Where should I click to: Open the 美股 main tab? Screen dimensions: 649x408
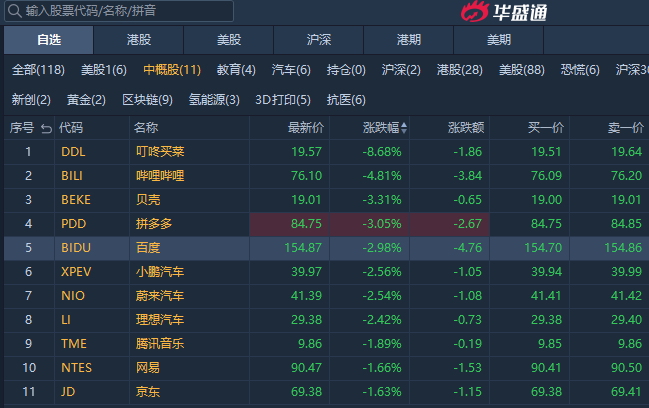[229, 40]
